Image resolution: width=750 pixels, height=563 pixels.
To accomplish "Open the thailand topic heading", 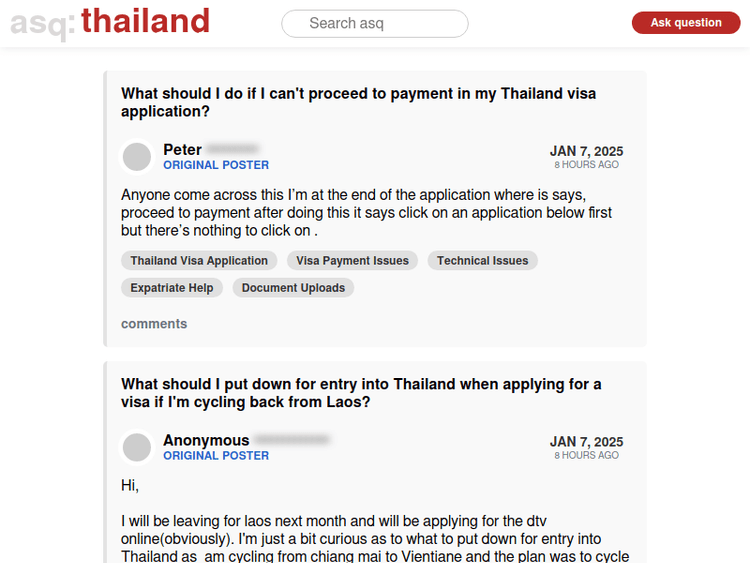I will click(145, 21).
